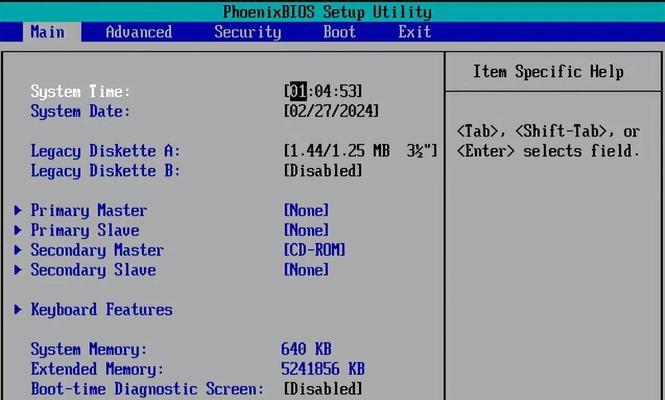Click the 5241856 KB value
The image size is (665, 400).
[323, 369]
